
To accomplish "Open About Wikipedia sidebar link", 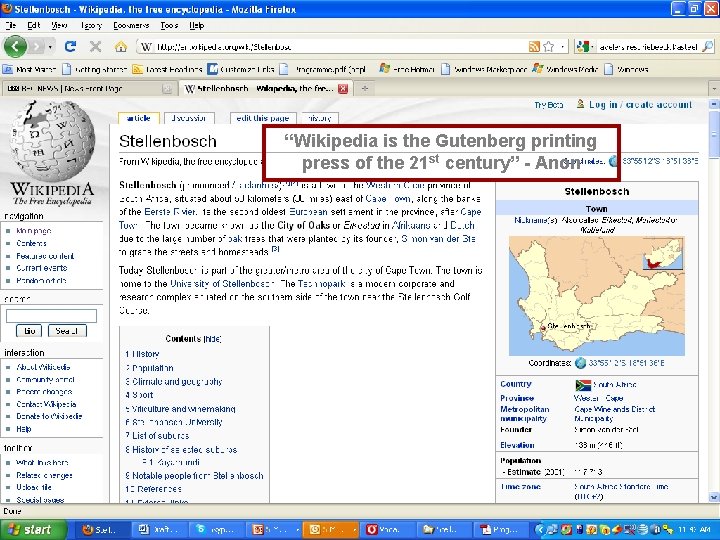I will pos(43,367).
